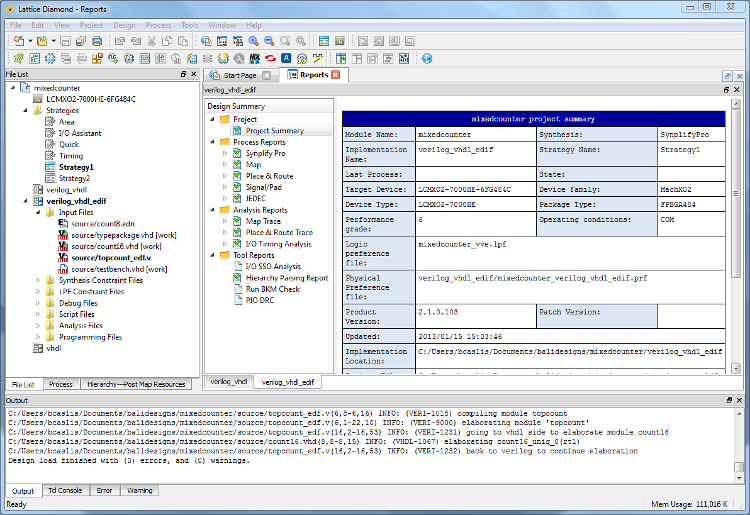This screenshot has width=750, height=515.
Task: Open the Strategy1 item in File List
Action: [76, 167]
